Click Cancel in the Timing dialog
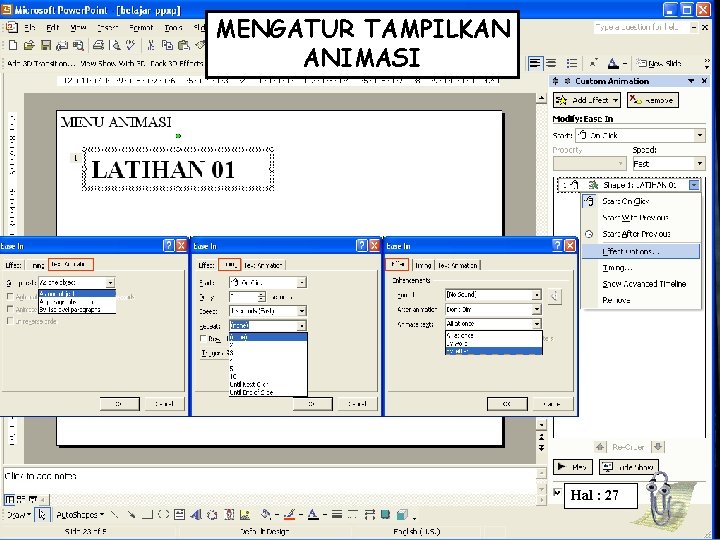 click(357, 404)
